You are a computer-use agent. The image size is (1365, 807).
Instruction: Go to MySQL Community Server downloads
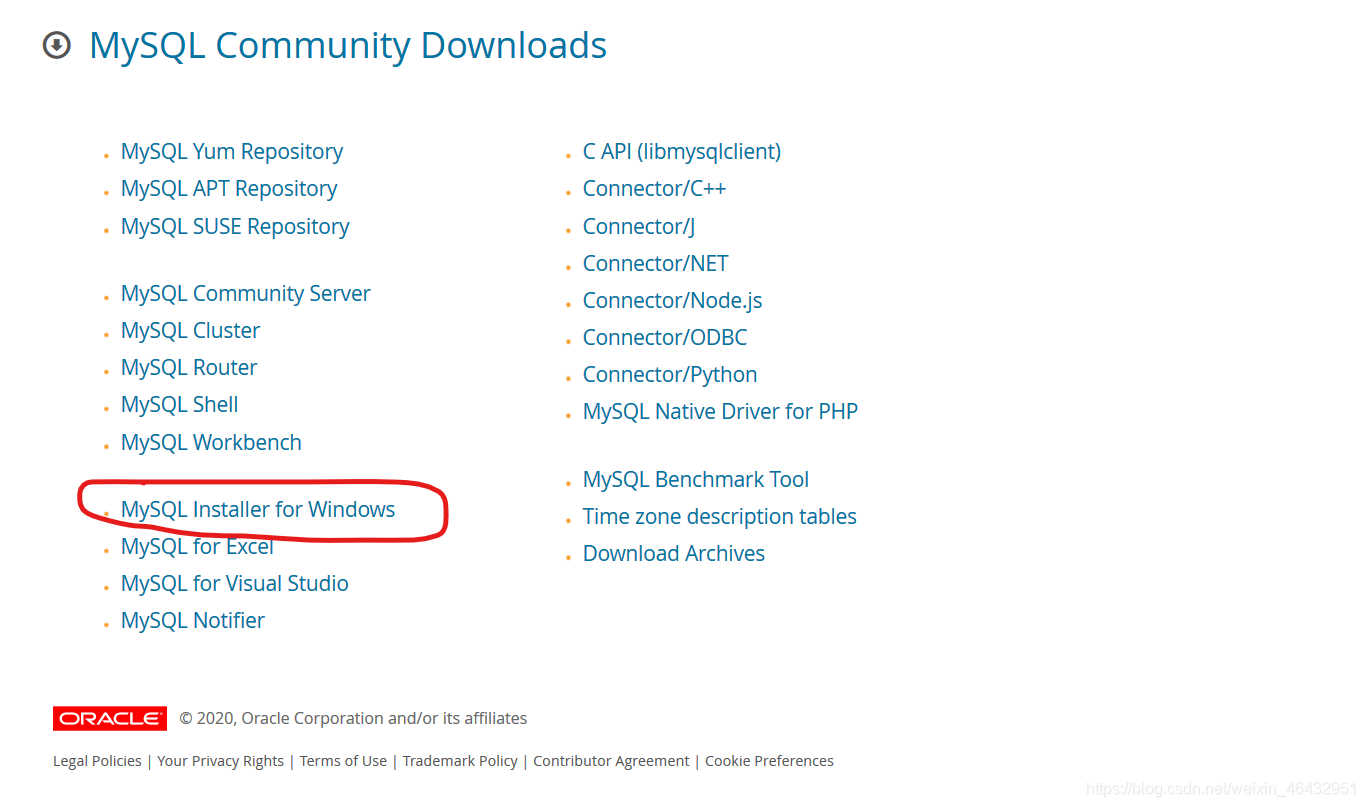pyautogui.click(x=246, y=294)
